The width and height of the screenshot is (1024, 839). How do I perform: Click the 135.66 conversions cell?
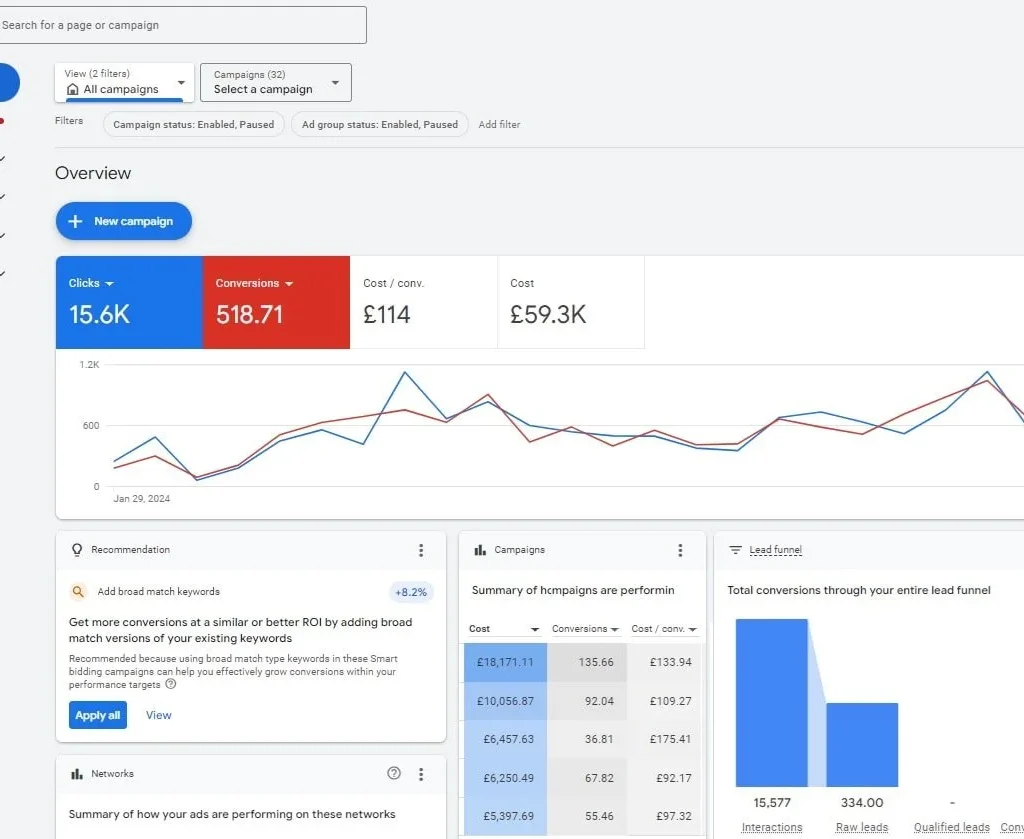point(587,662)
